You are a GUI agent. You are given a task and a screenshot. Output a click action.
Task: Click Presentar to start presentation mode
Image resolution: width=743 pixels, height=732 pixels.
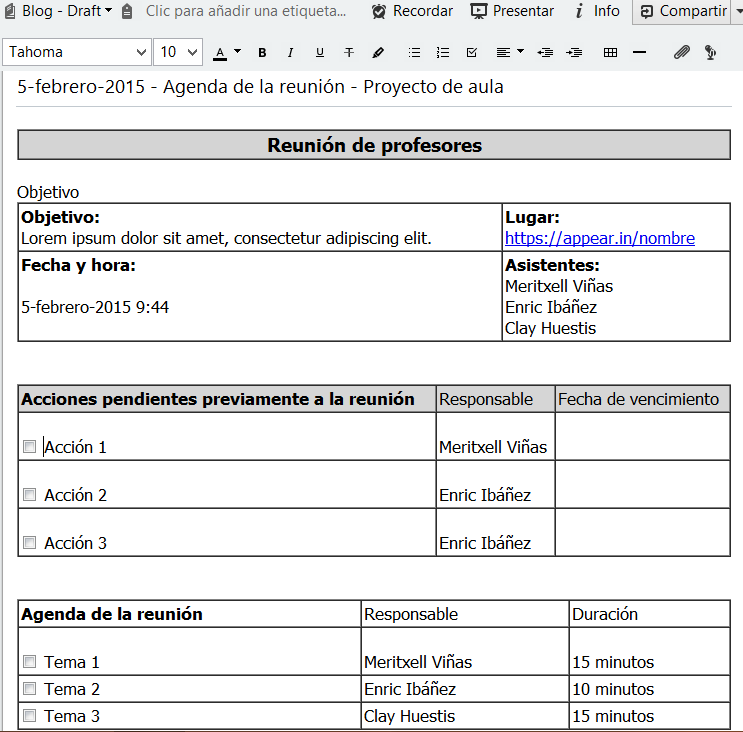click(512, 11)
